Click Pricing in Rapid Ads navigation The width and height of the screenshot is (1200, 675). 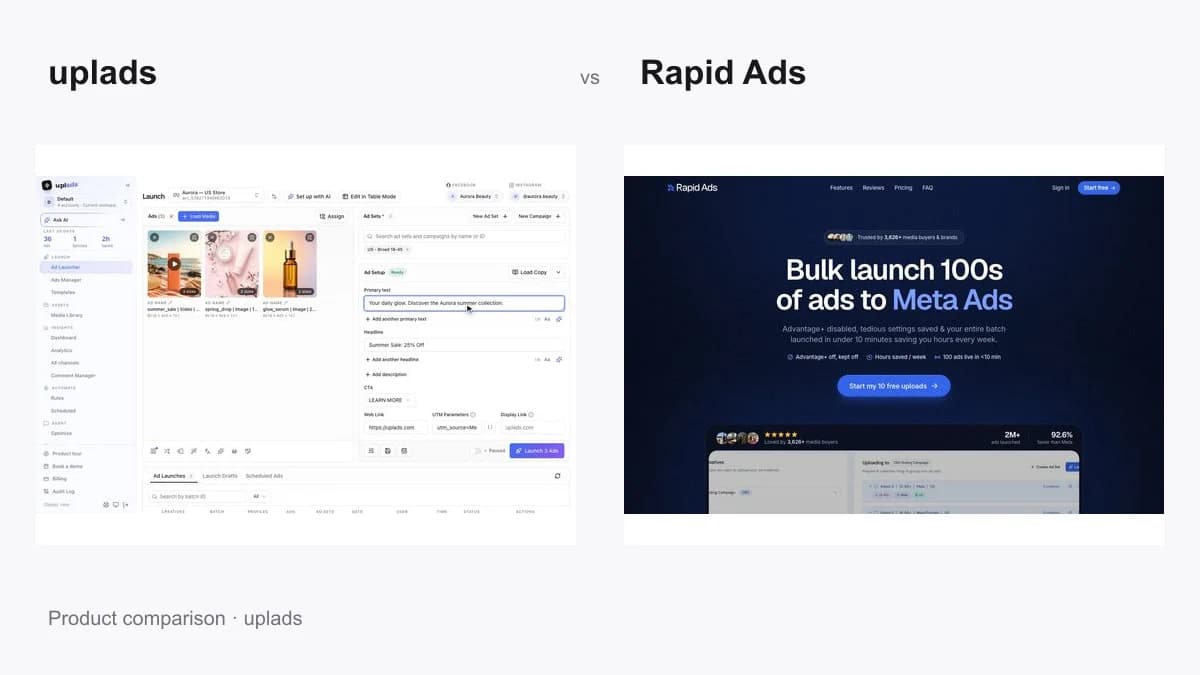903,188
